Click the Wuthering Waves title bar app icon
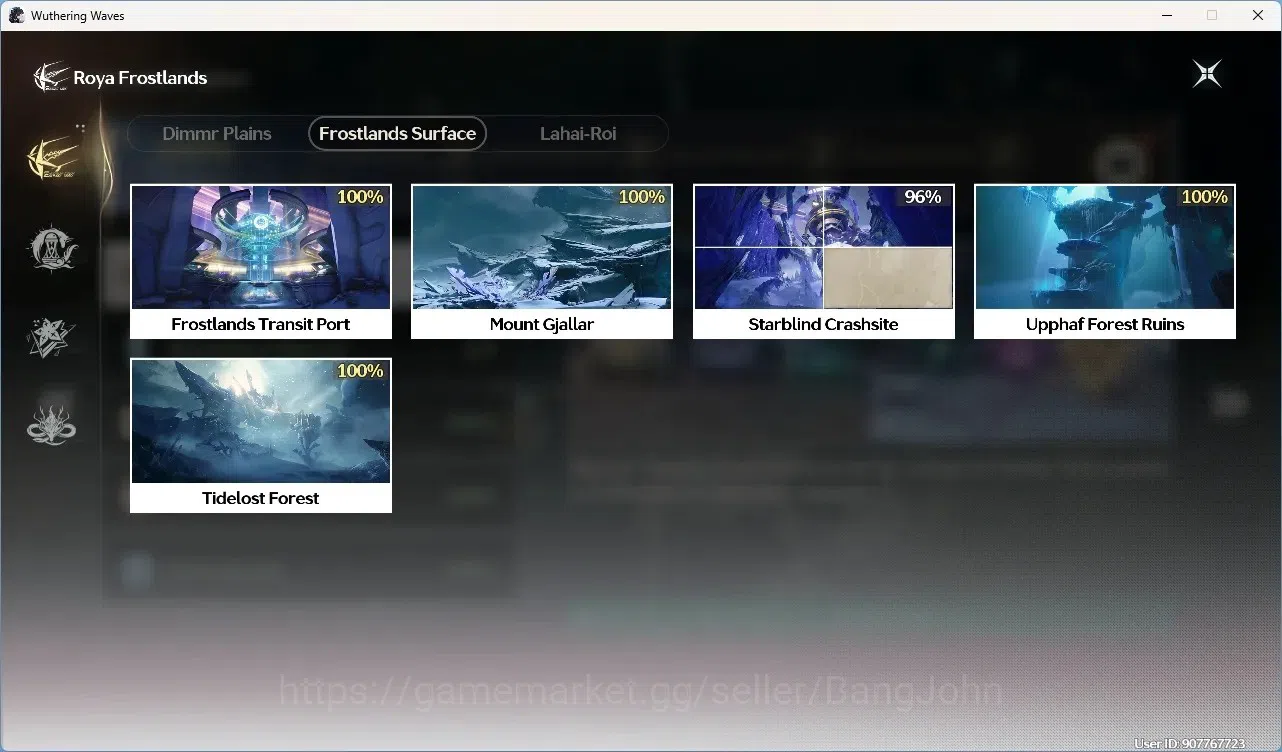This screenshot has width=1282, height=752. pos(17,15)
